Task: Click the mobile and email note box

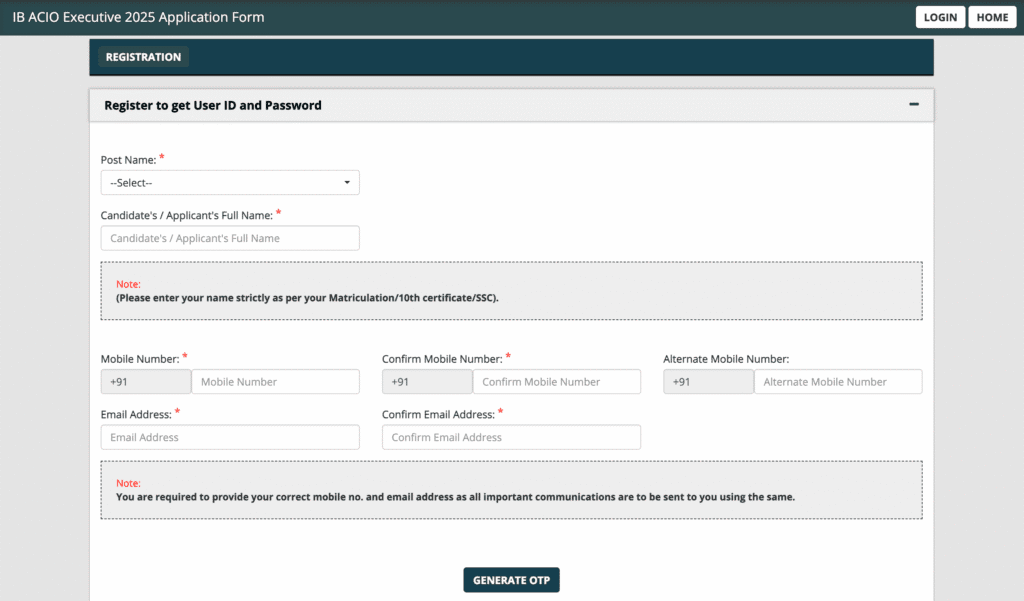Action: pyautogui.click(x=511, y=490)
